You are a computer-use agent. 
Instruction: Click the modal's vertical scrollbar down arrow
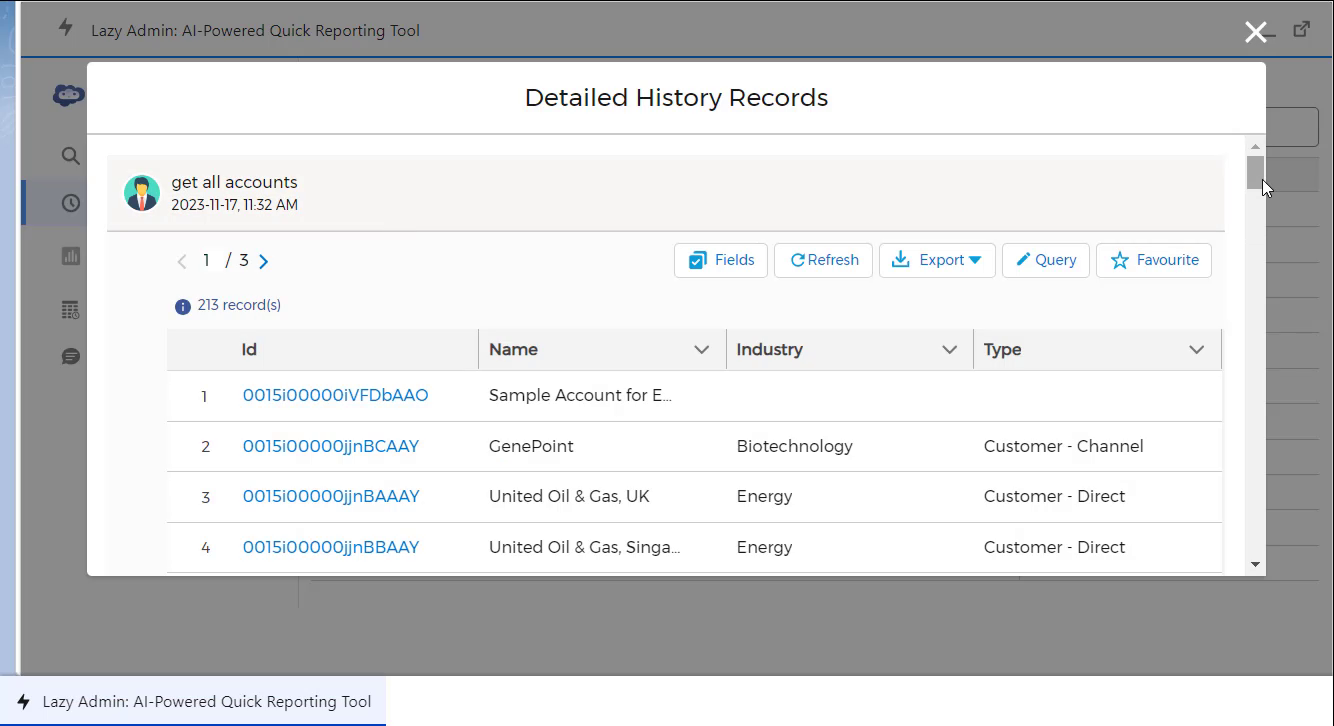(1255, 565)
